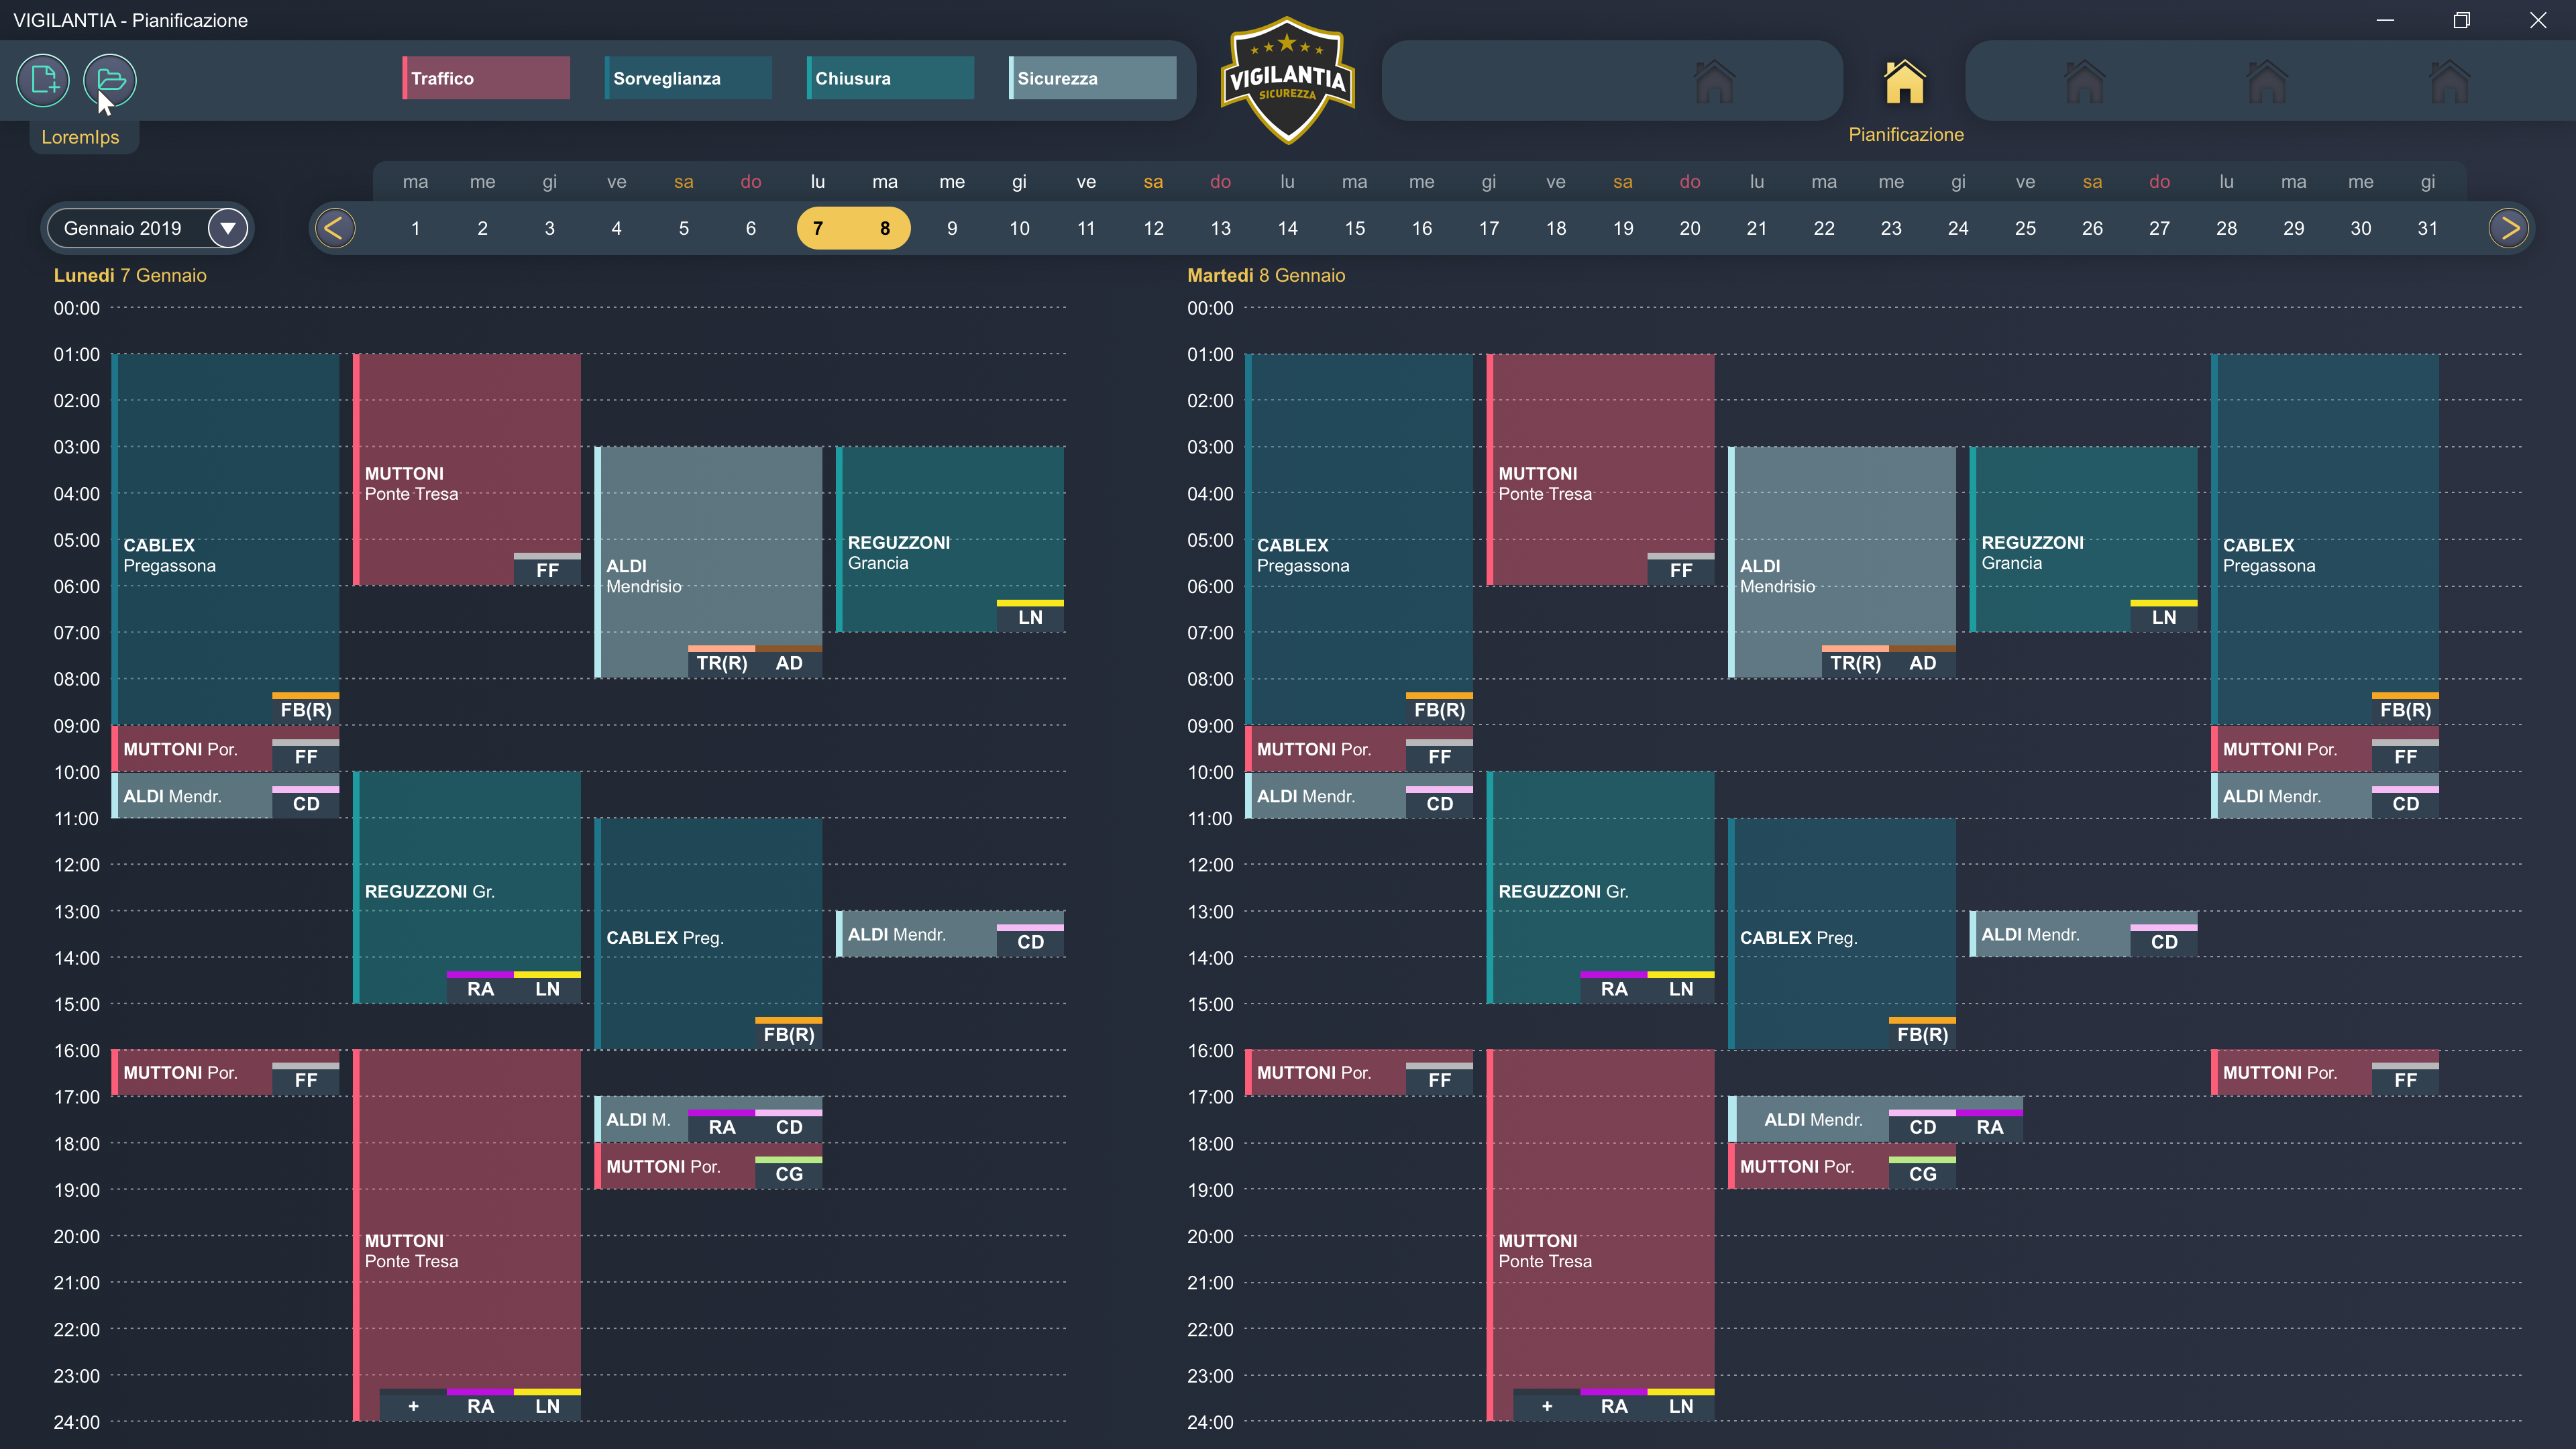
Task: Click the FB(R) tag on Monday's morning CABLEX Pregassona shift
Action: (x=305, y=710)
